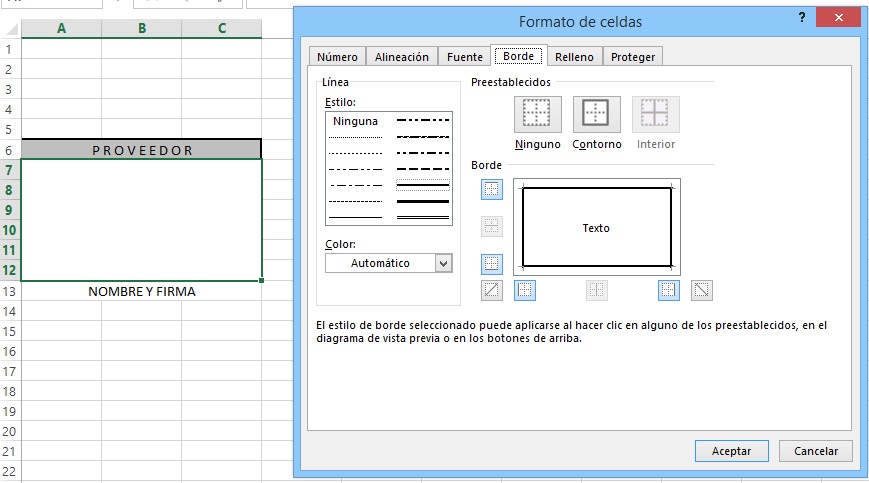Select the thickest solid line style
The image size is (869, 483).
pos(423,201)
